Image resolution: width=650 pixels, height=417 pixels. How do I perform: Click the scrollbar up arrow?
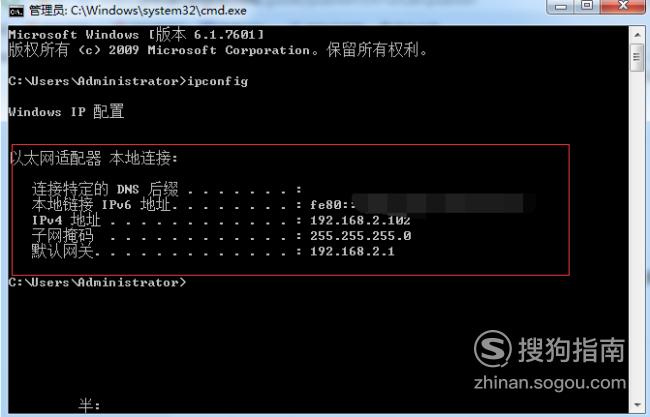click(637, 35)
